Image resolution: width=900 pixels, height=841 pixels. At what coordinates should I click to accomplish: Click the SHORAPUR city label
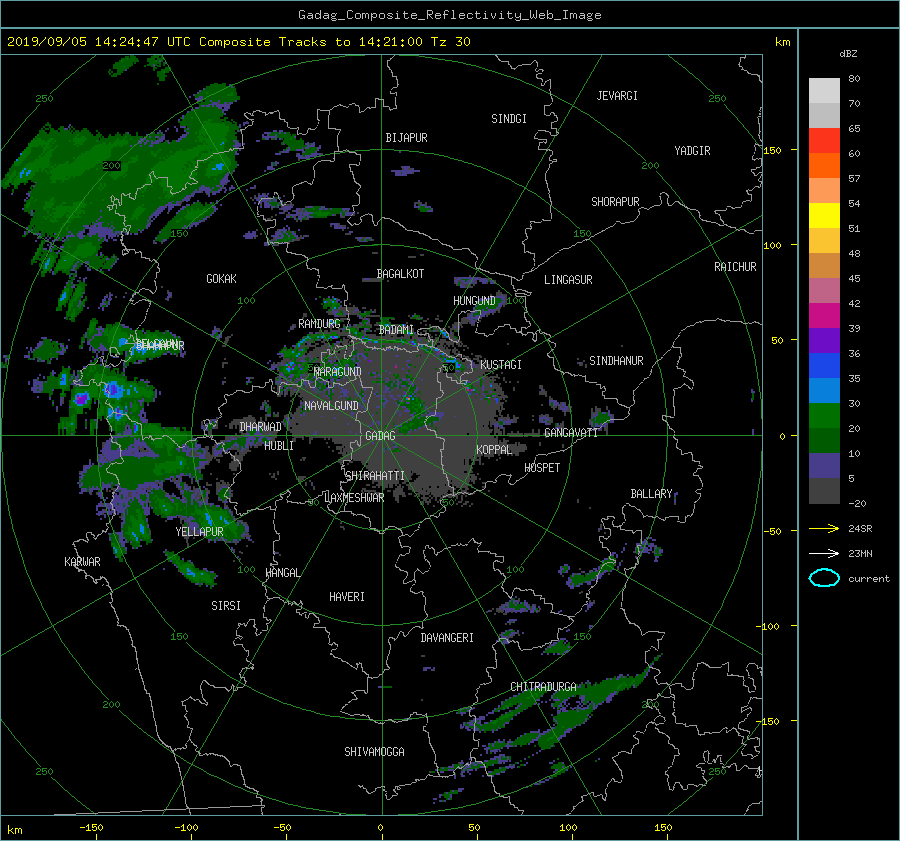615,202
